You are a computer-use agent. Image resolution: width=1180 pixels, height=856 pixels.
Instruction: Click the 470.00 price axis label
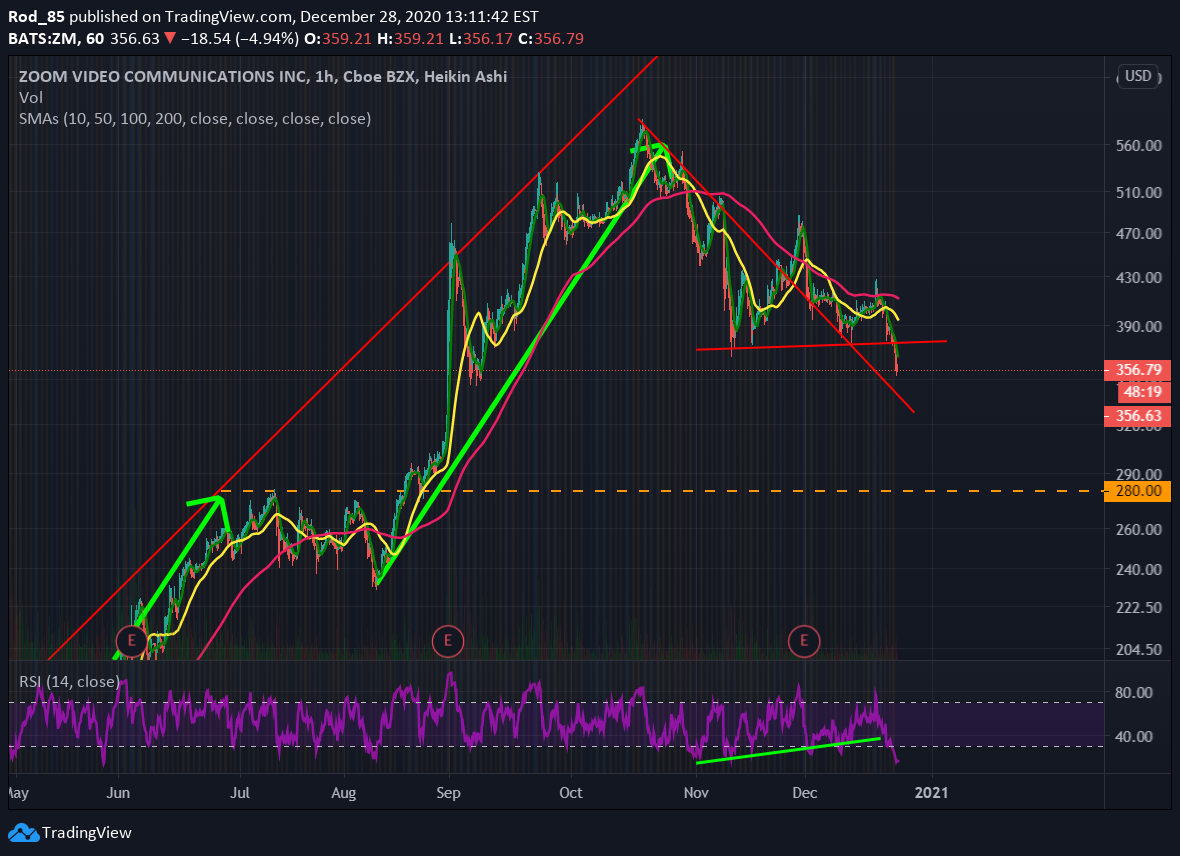(1139, 233)
